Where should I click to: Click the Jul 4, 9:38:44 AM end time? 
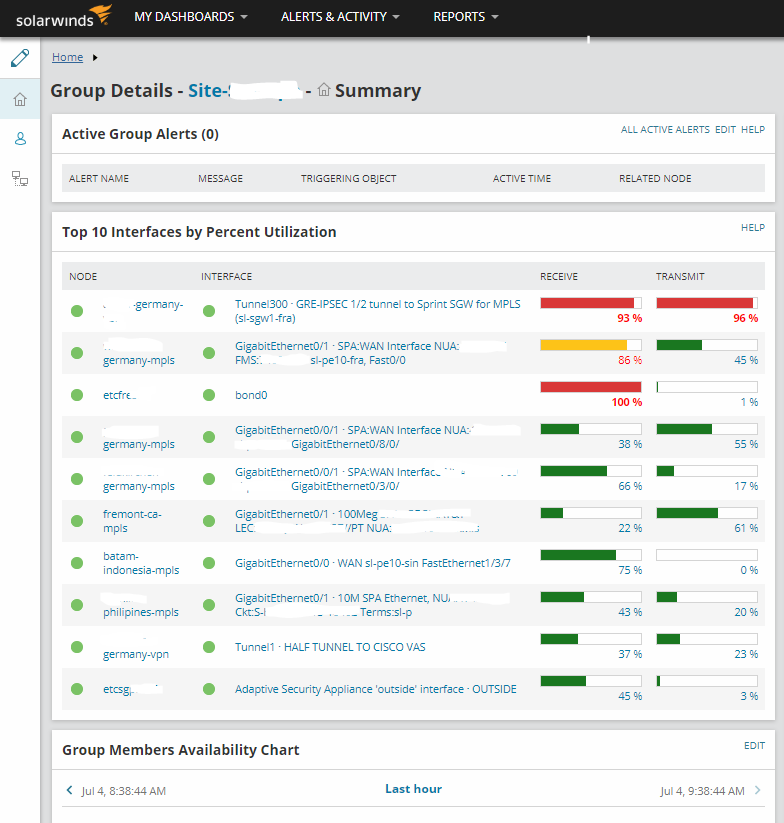coord(702,791)
